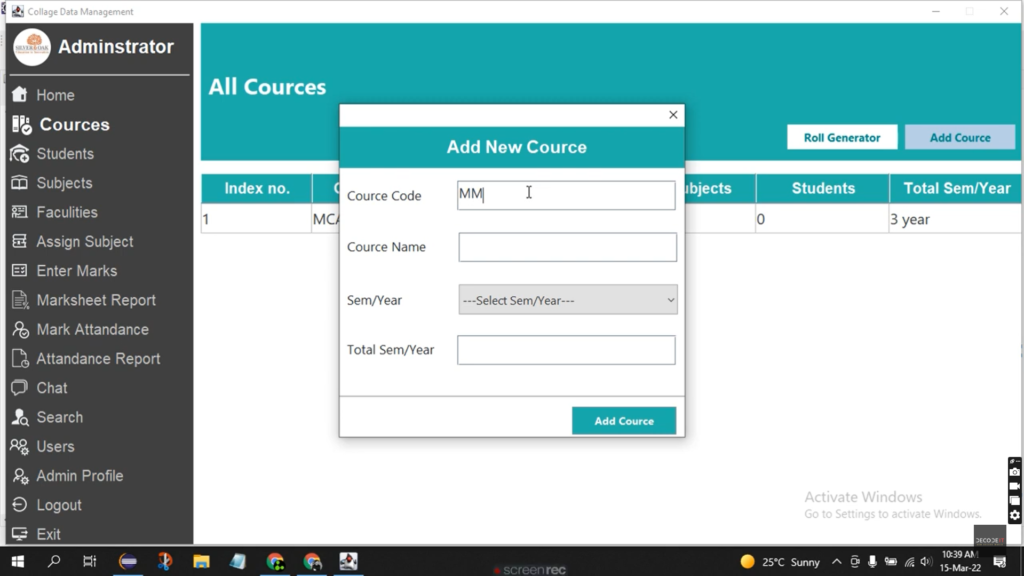
Task: Select the index cell '1' in table
Action: (256, 219)
